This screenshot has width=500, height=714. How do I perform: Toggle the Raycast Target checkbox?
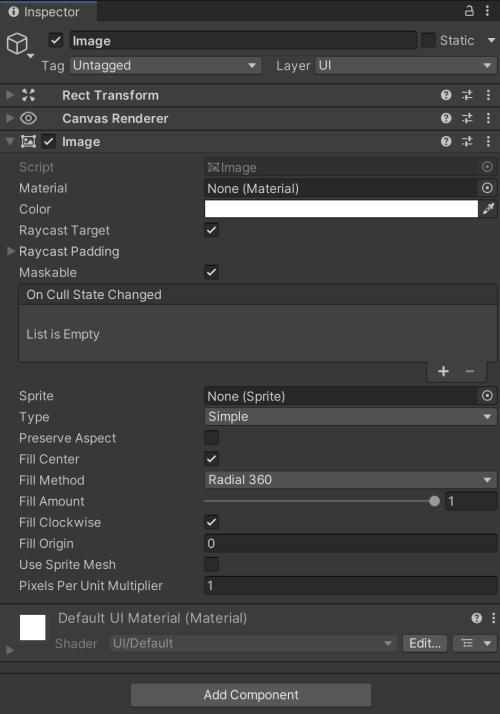211,230
